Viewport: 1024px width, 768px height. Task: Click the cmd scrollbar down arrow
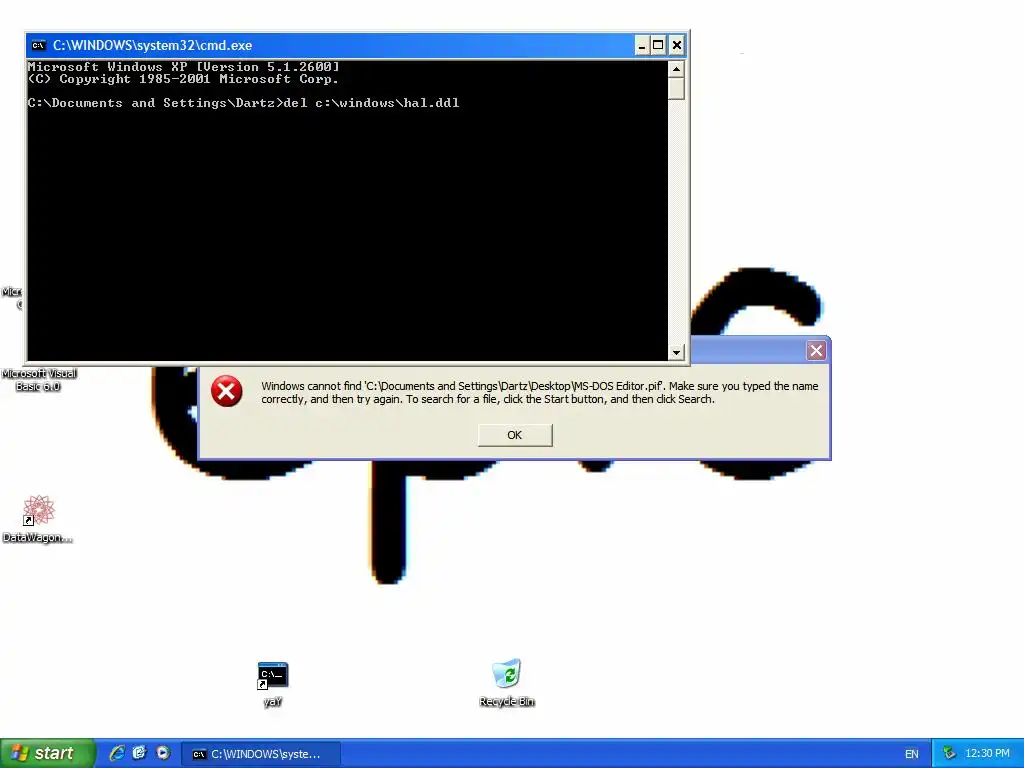[x=676, y=353]
